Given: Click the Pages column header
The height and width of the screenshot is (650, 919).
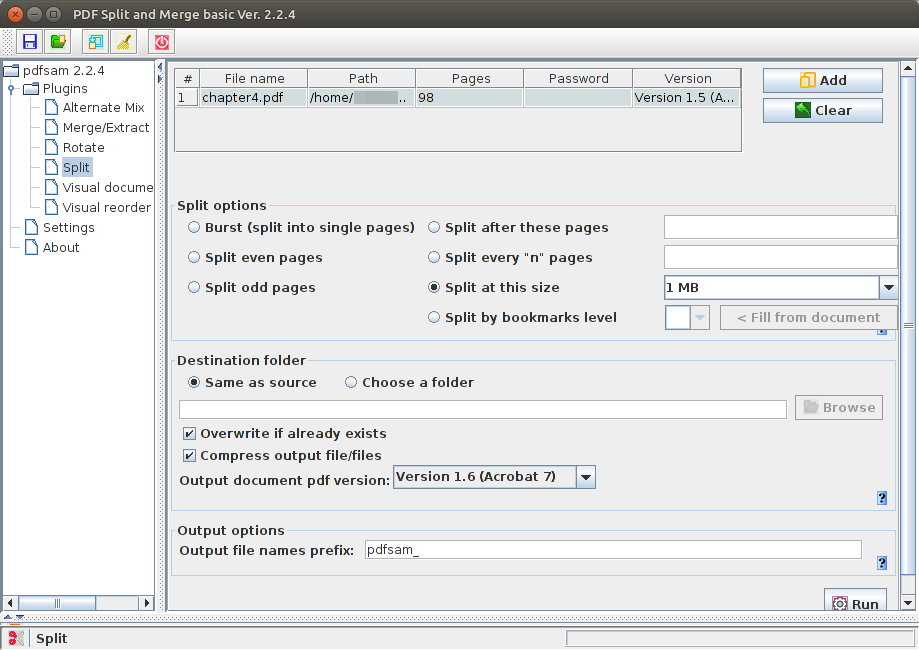Looking at the screenshot, I should click(x=470, y=79).
